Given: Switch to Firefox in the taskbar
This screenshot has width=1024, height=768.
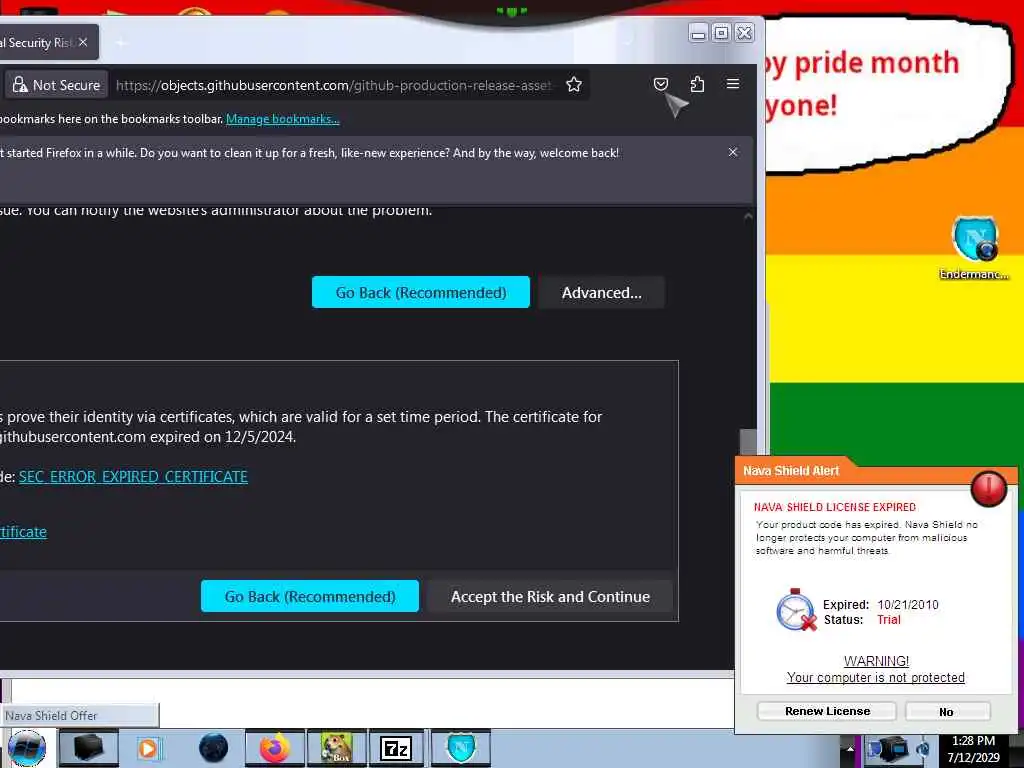Looking at the screenshot, I should point(274,748).
